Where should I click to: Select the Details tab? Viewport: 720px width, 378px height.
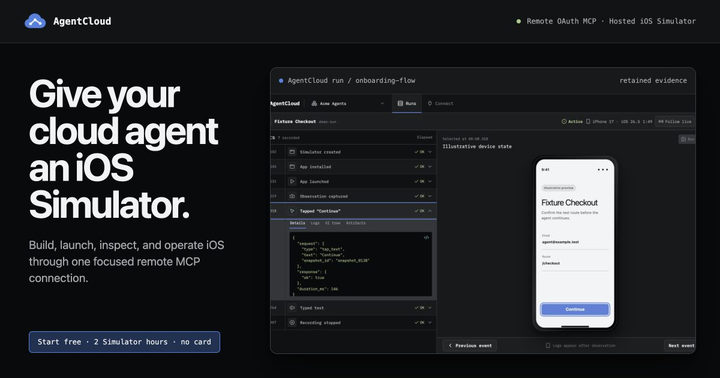[298, 223]
